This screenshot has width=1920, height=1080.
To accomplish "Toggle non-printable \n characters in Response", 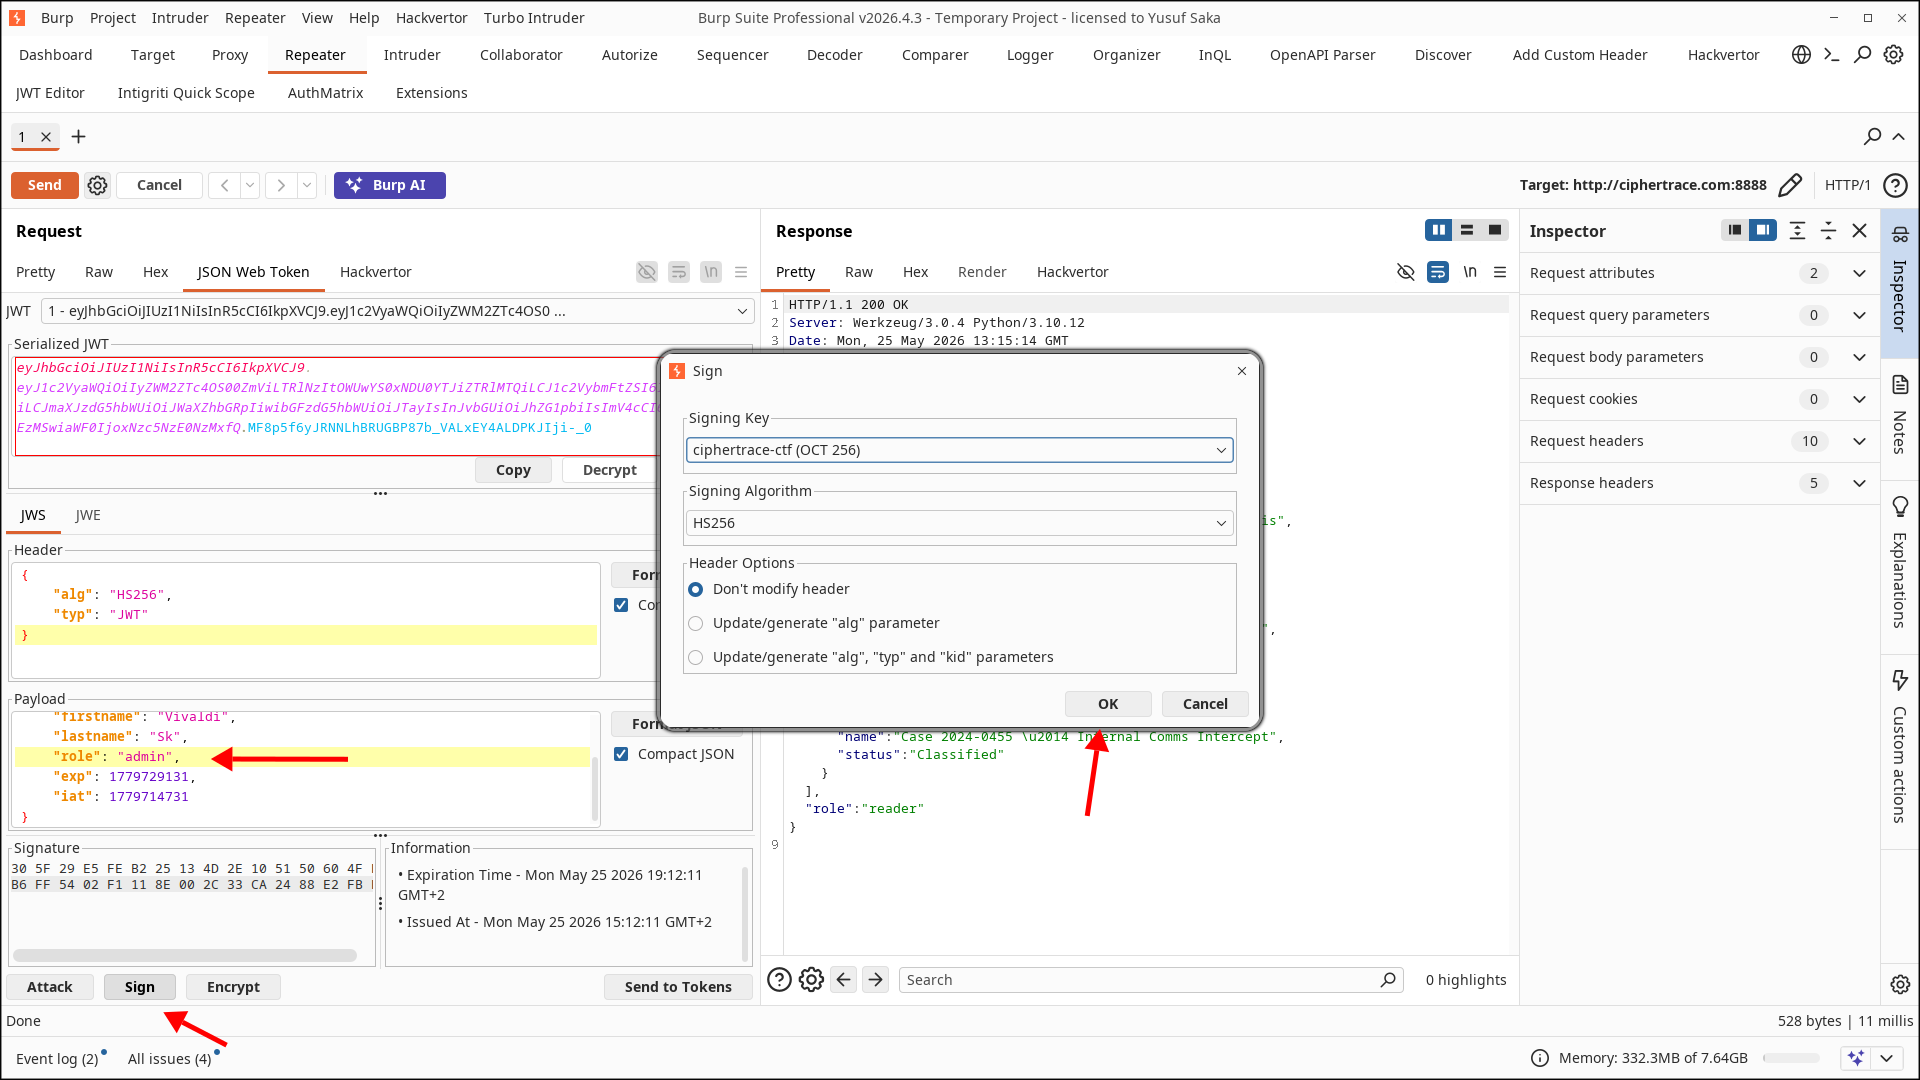I will (x=1470, y=272).
